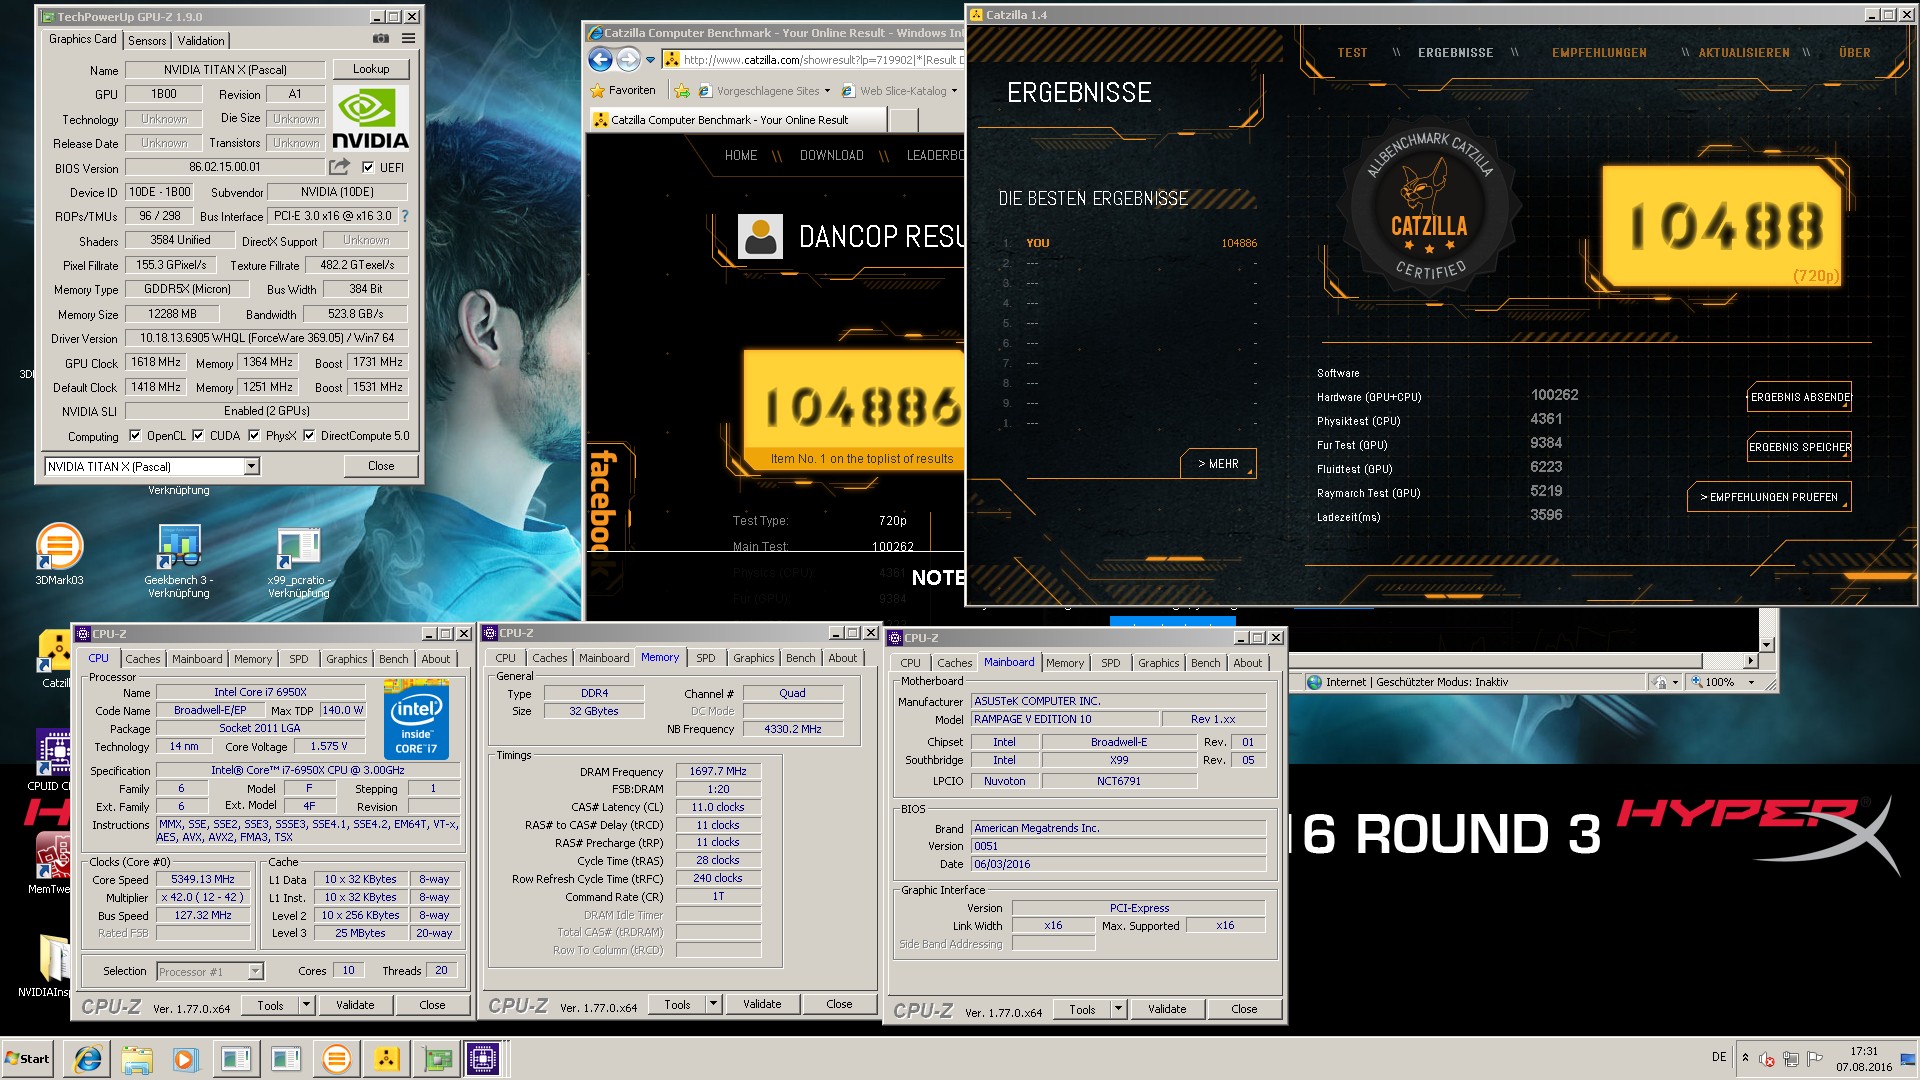Click network tray icon in system tray
This screenshot has width=1920, height=1080.
coord(1790,1058)
